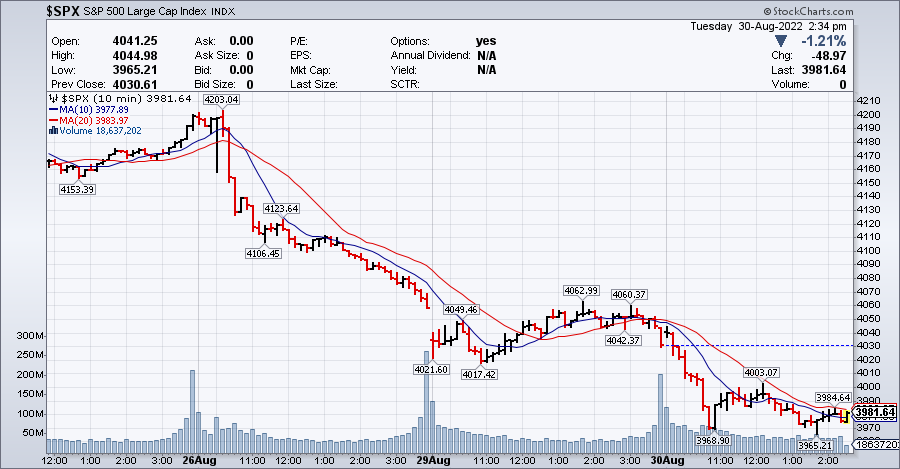Click the 4153.39 low price callout
Image resolution: width=900 pixels, height=469 pixels.
pyautogui.click(x=77, y=189)
